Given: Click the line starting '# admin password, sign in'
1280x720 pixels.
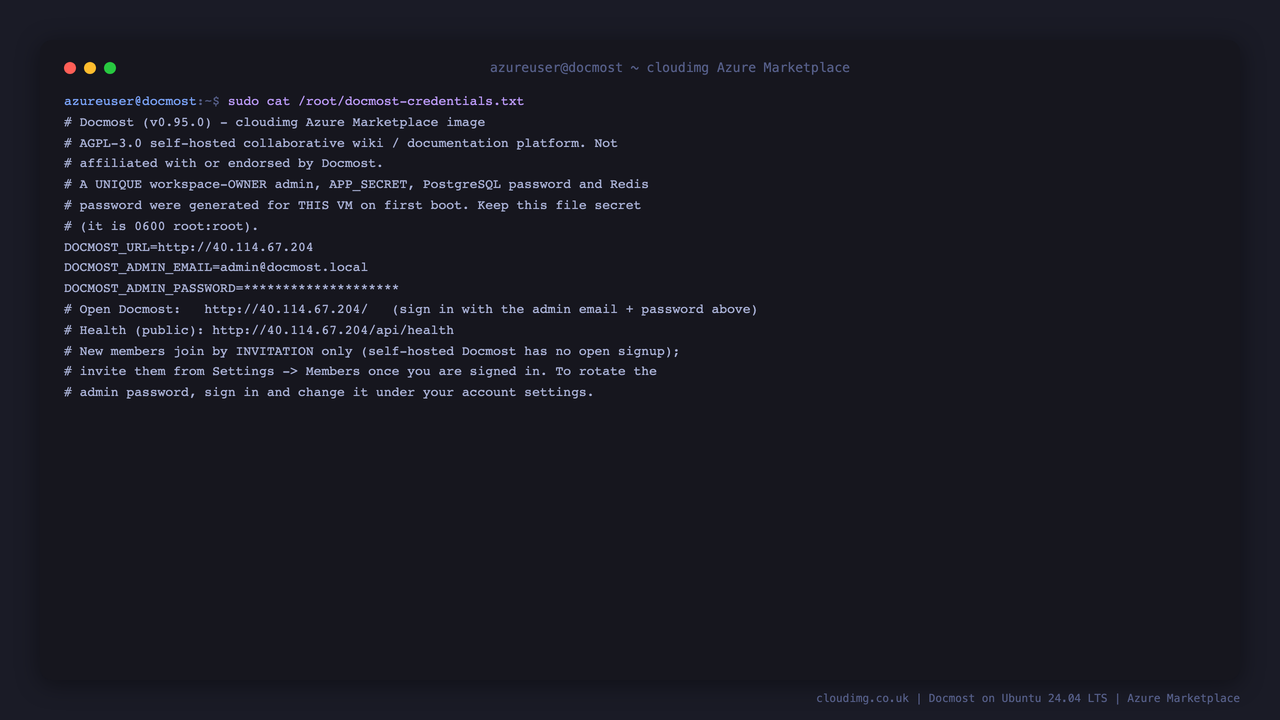Looking at the screenshot, I should 329,392.
